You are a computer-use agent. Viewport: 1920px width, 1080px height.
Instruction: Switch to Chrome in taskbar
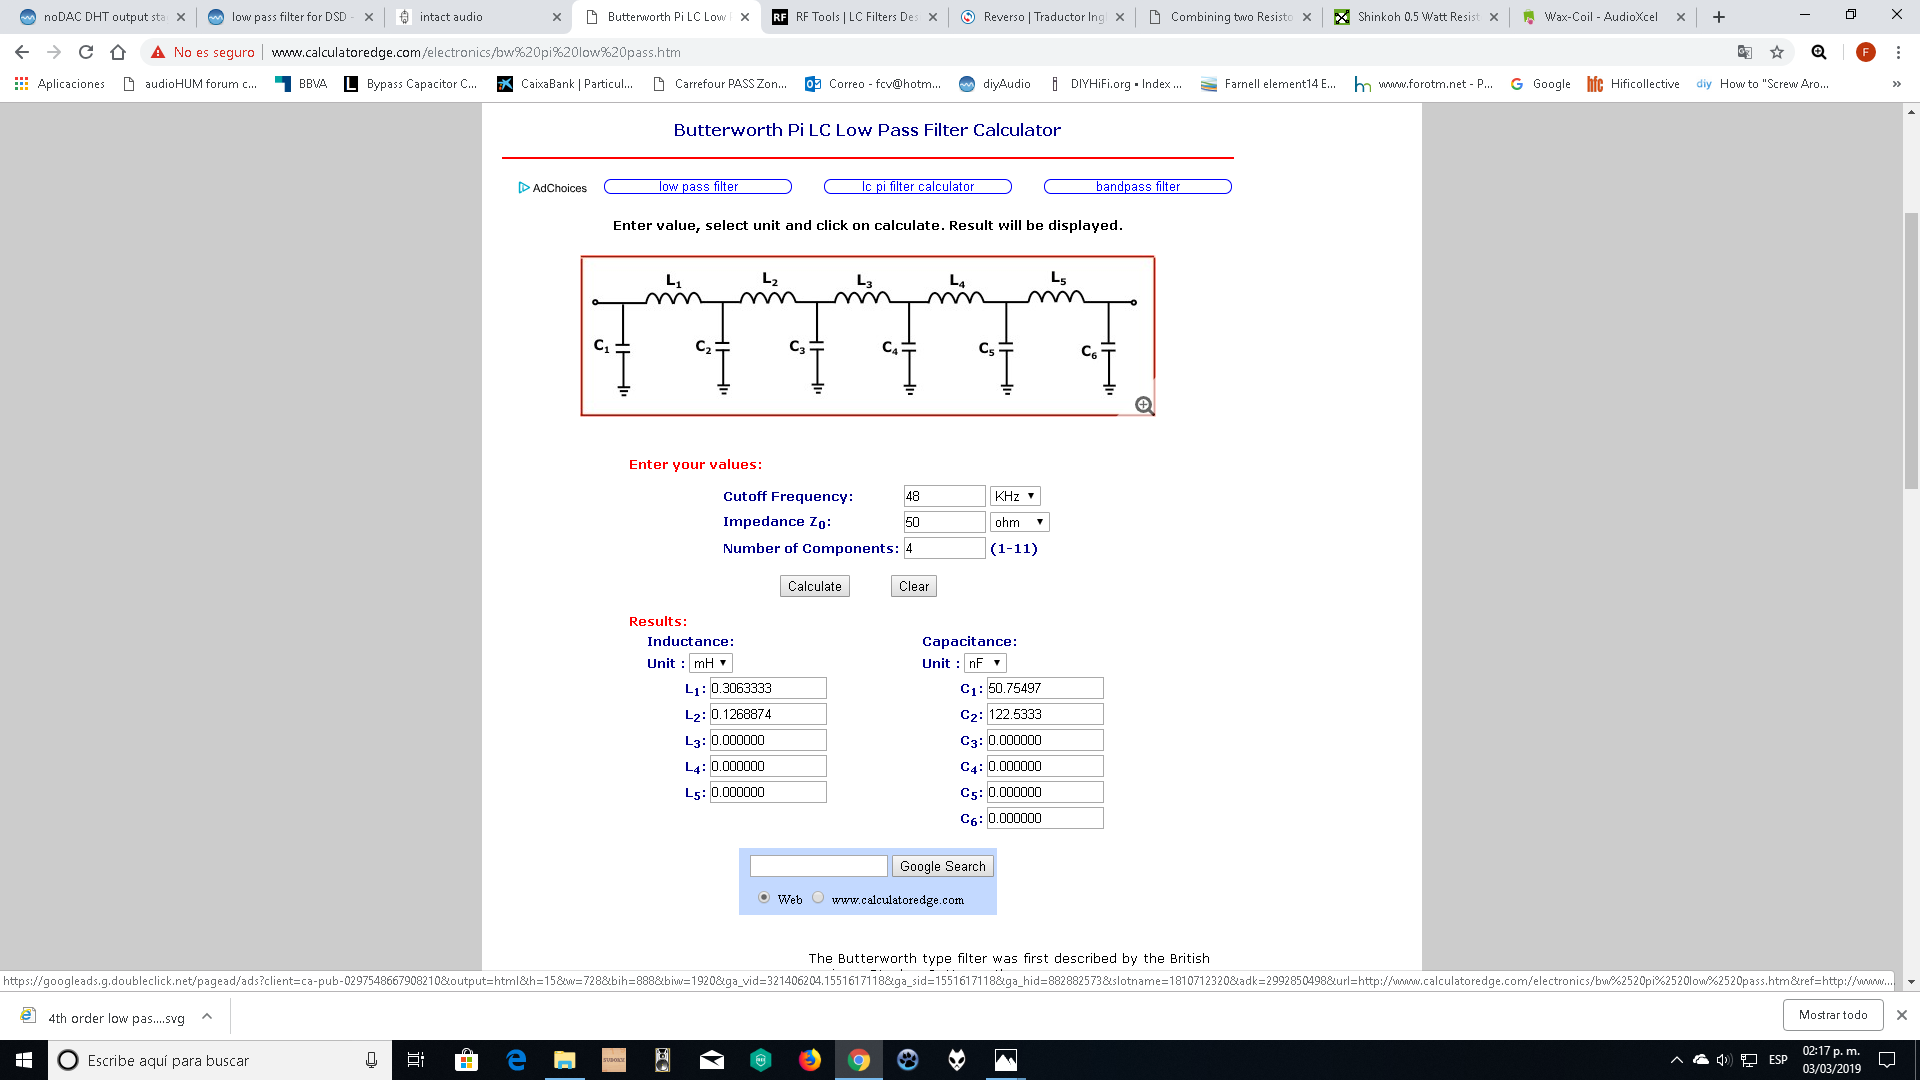tap(859, 1060)
